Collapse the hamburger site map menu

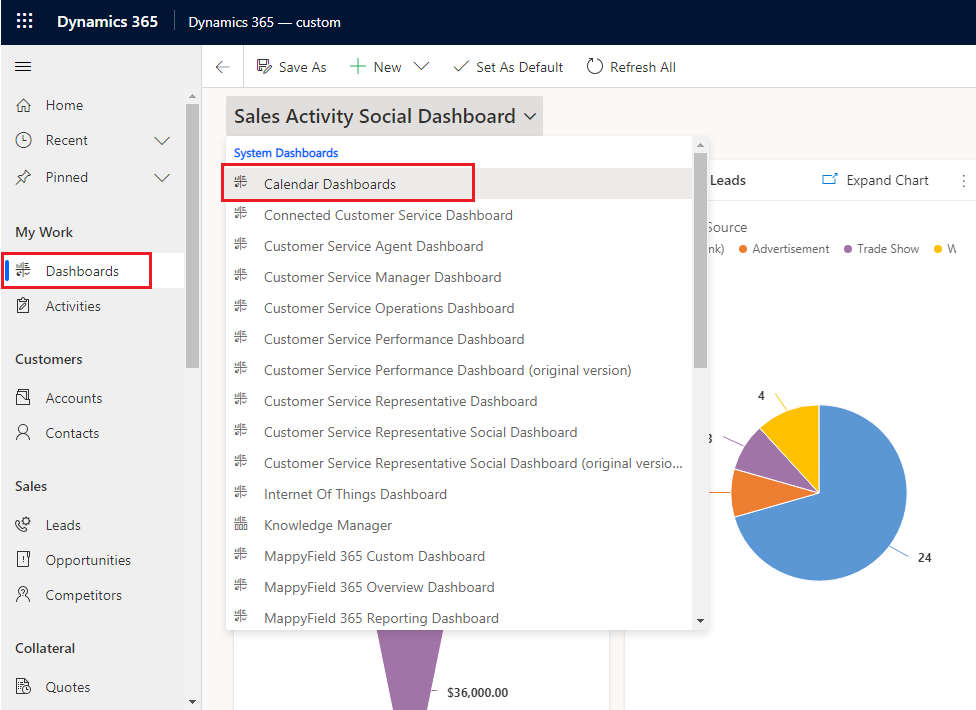point(23,67)
